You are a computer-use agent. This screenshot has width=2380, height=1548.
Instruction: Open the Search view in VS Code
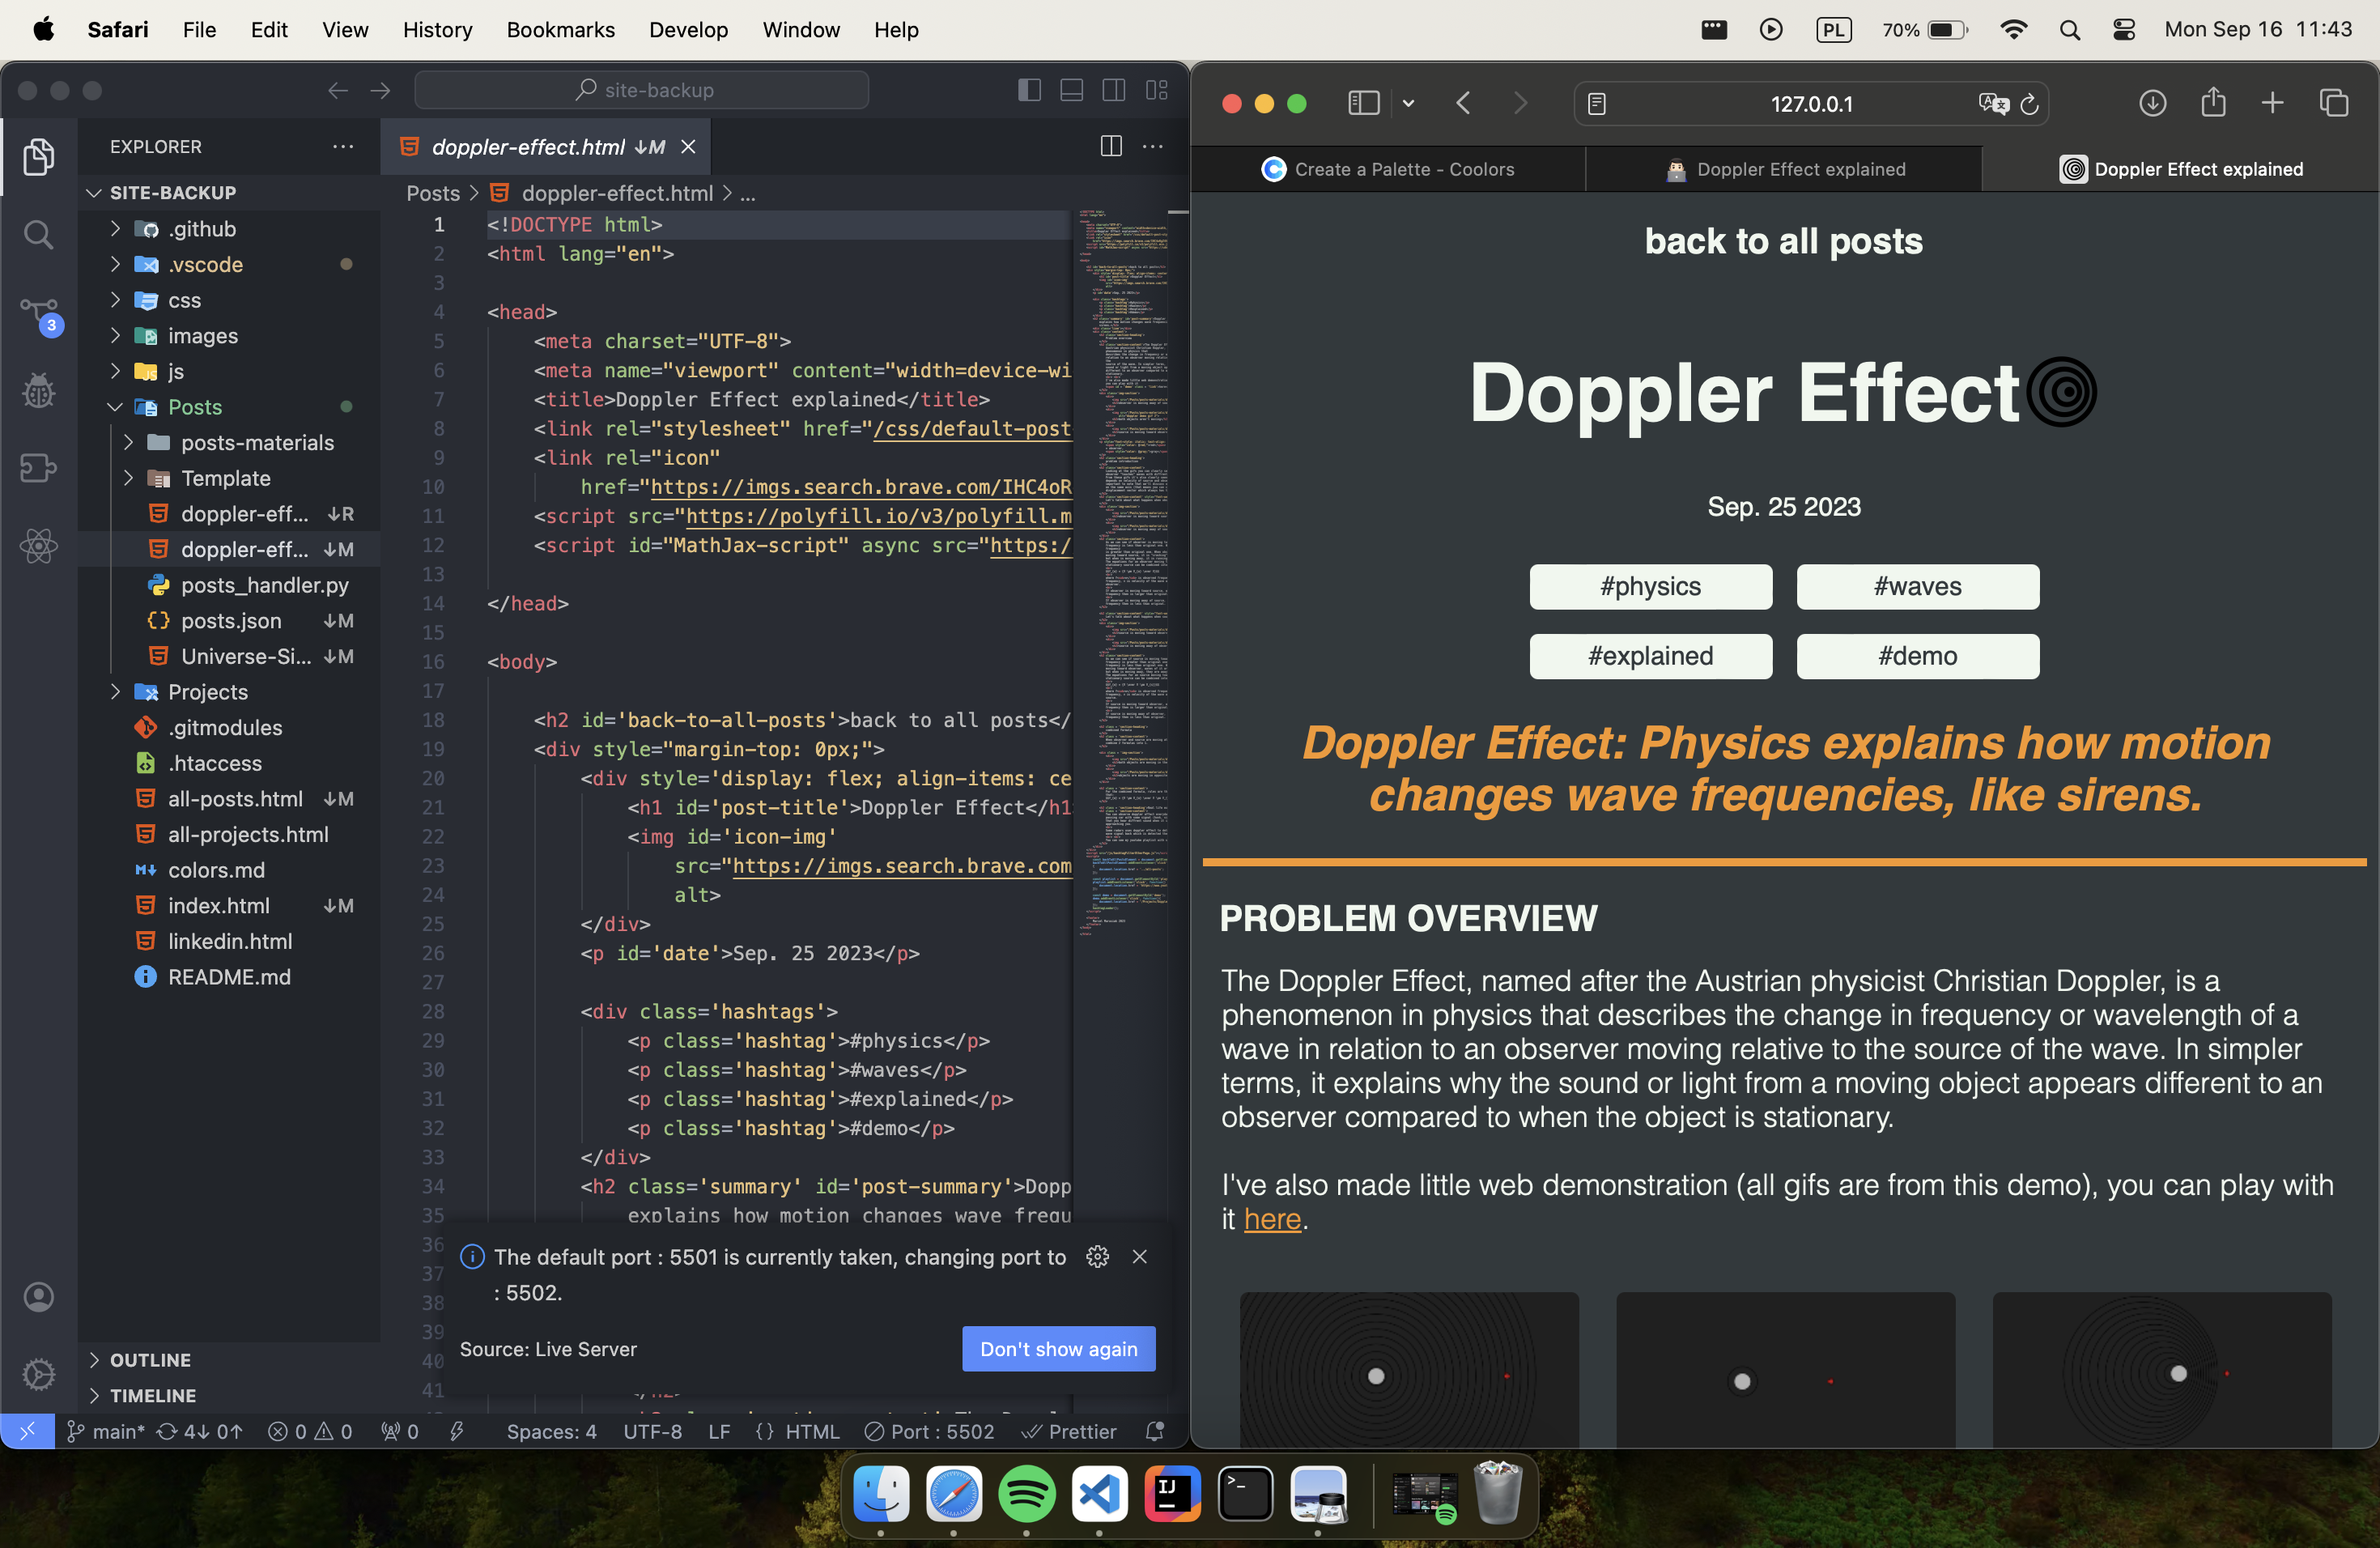click(39, 235)
